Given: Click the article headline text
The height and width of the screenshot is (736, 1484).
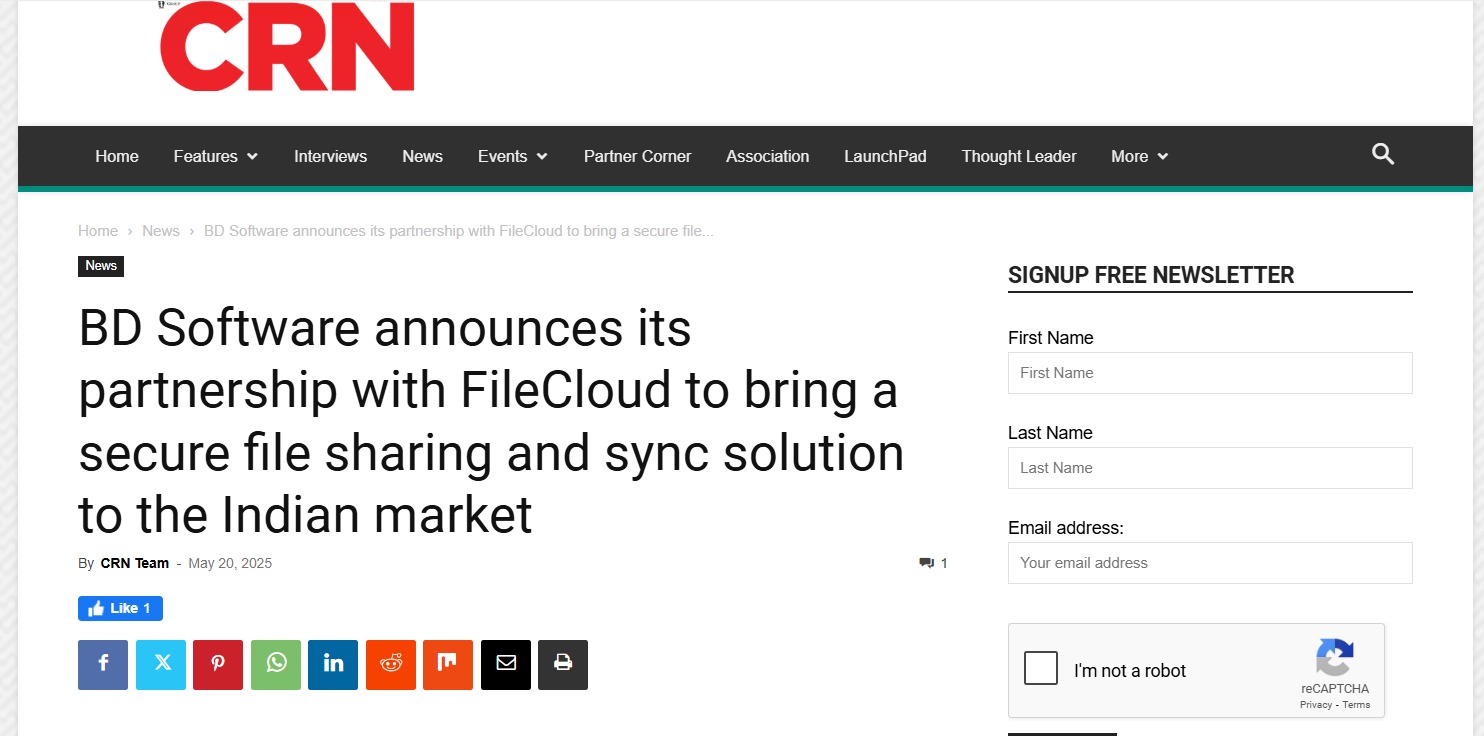Looking at the screenshot, I should click(x=491, y=421).
